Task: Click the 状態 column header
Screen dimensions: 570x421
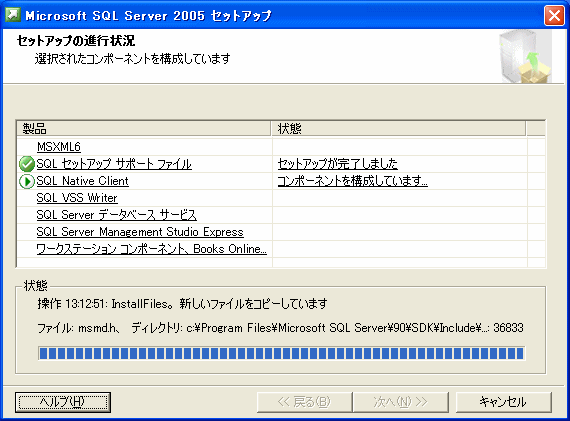Action: click(x=398, y=129)
